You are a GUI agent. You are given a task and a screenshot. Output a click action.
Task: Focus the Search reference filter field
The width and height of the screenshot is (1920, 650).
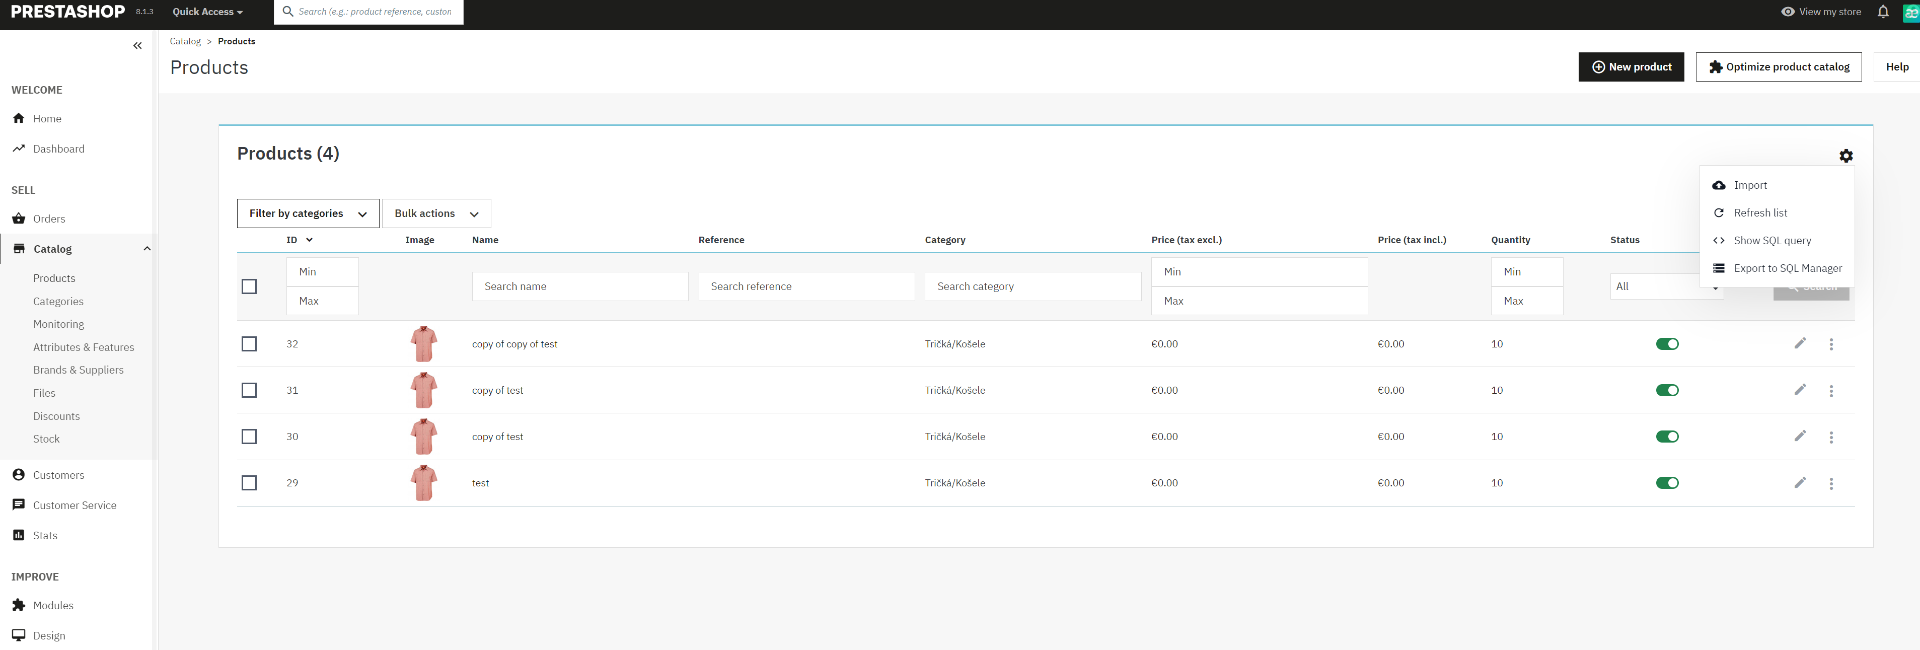pos(806,286)
